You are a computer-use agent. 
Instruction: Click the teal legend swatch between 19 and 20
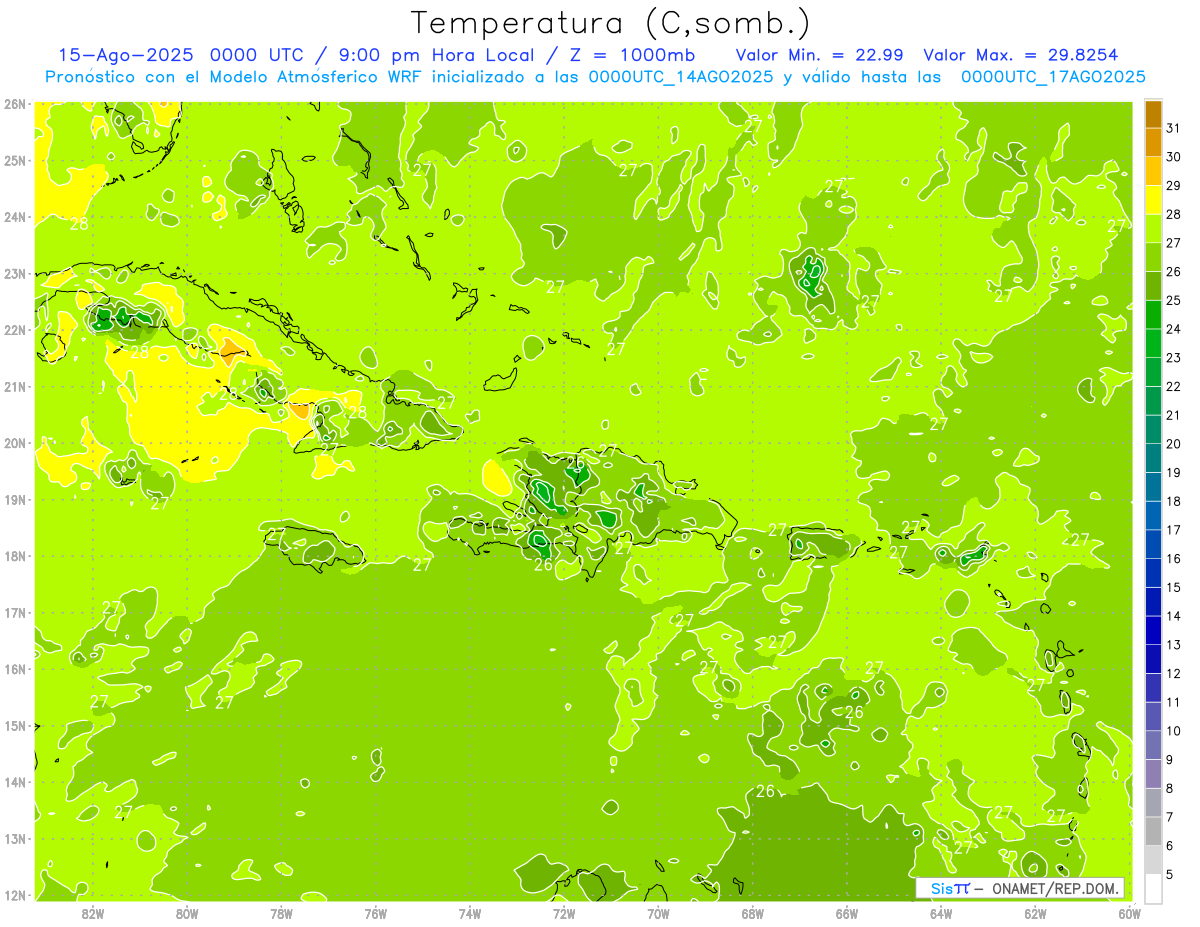coord(1153,458)
